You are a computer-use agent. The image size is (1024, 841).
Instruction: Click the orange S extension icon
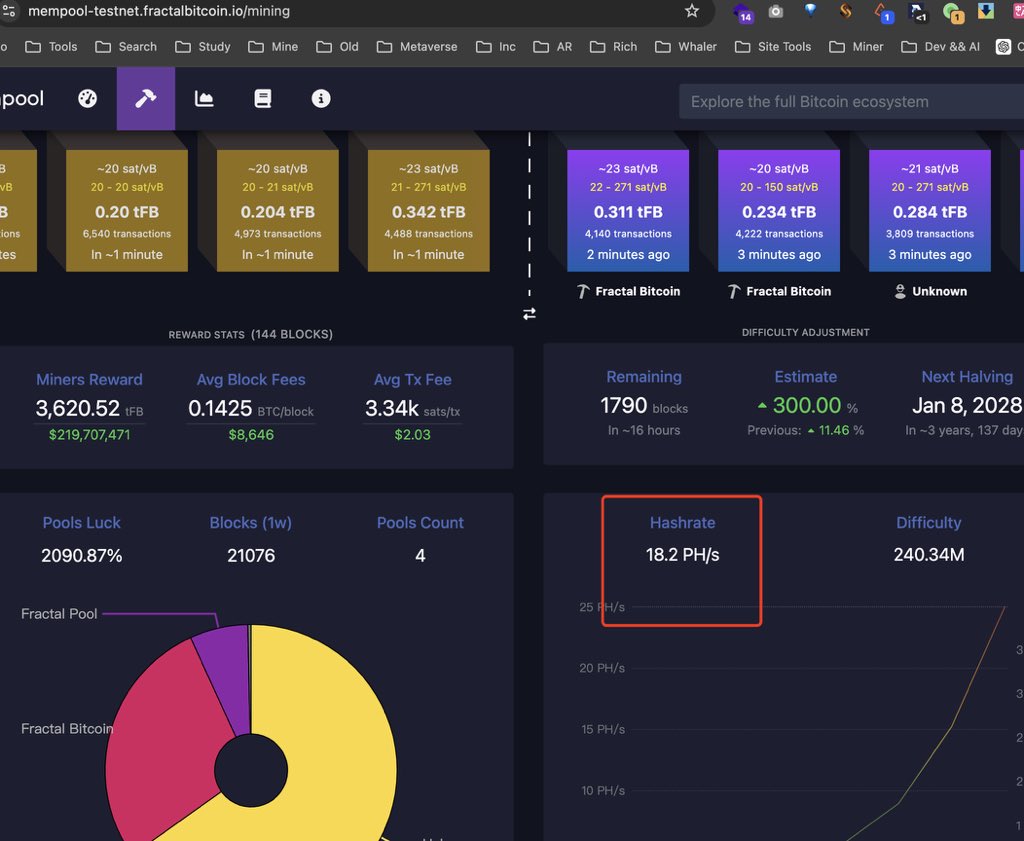pyautogui.click(x=846, y=10)
